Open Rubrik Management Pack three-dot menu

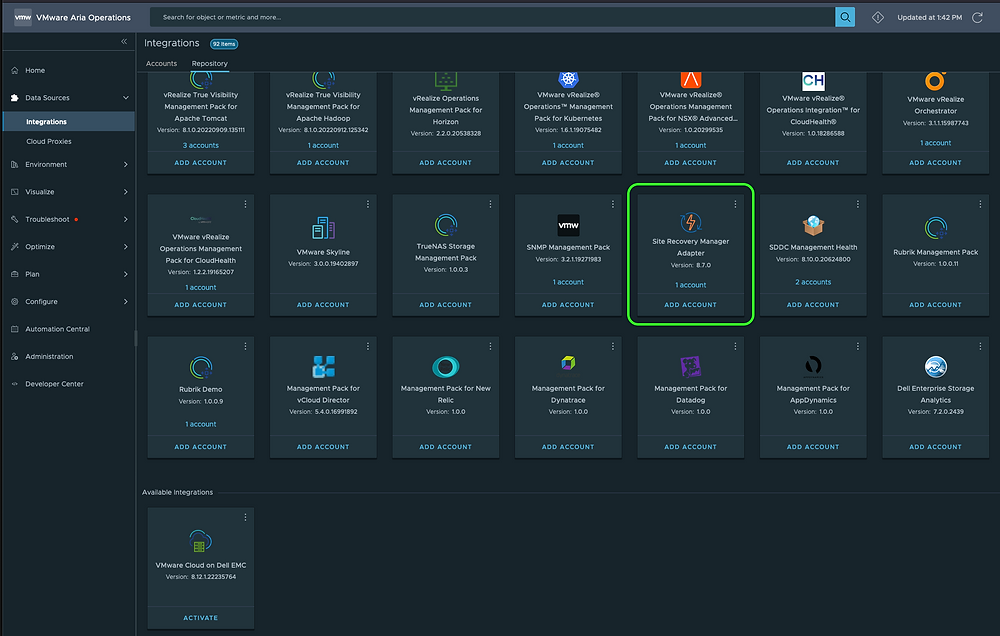pos(980,204)
